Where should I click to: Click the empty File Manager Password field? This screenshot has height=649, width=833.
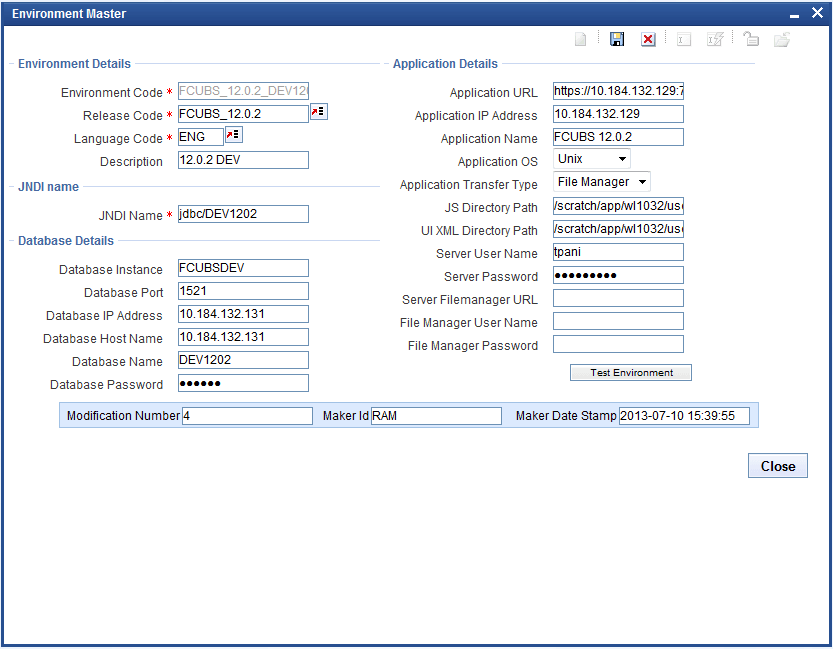point(618,344)
